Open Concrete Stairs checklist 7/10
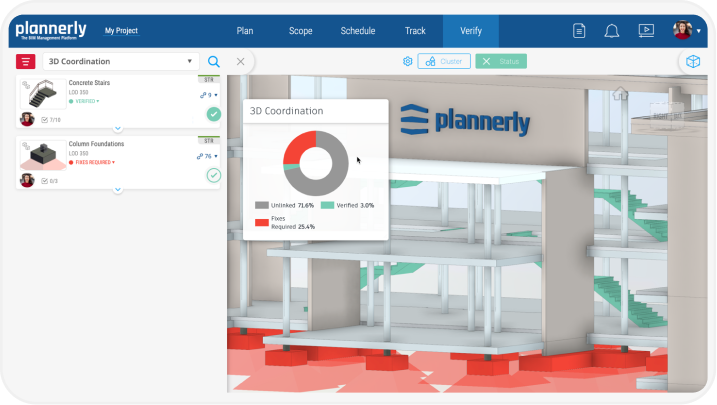717x405 pixels. coord(51,120)
